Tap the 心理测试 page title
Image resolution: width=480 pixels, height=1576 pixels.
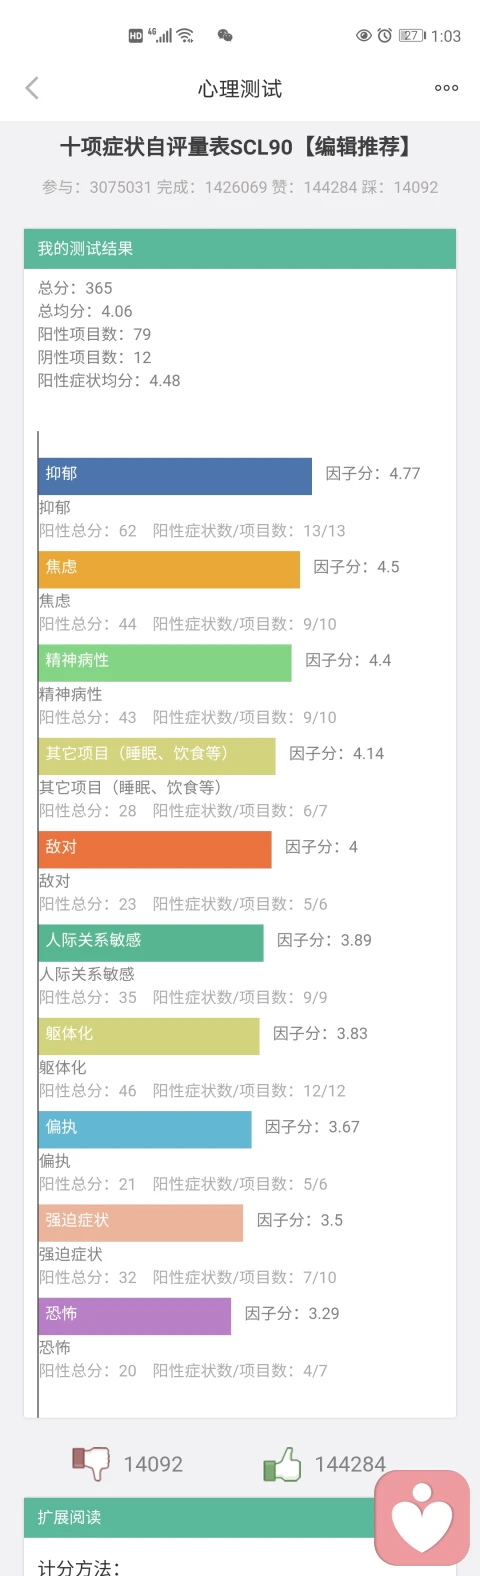coord(240,89)
